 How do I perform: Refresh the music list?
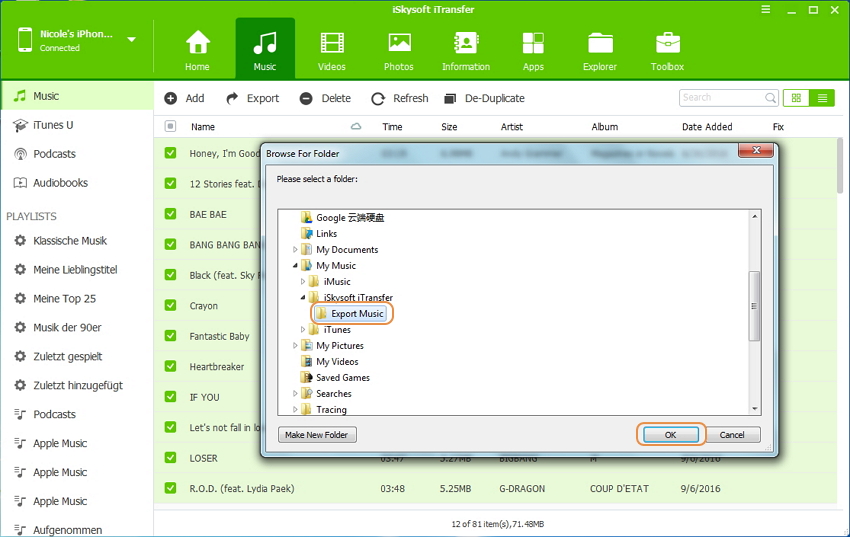click(400, 98)
